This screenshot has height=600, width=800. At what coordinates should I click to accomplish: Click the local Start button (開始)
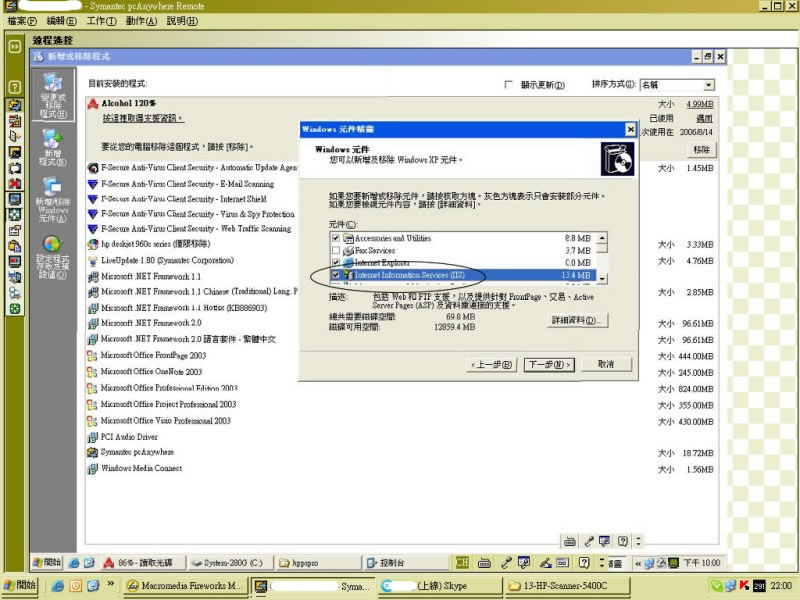pyautogui.click(x=19, y=586)
